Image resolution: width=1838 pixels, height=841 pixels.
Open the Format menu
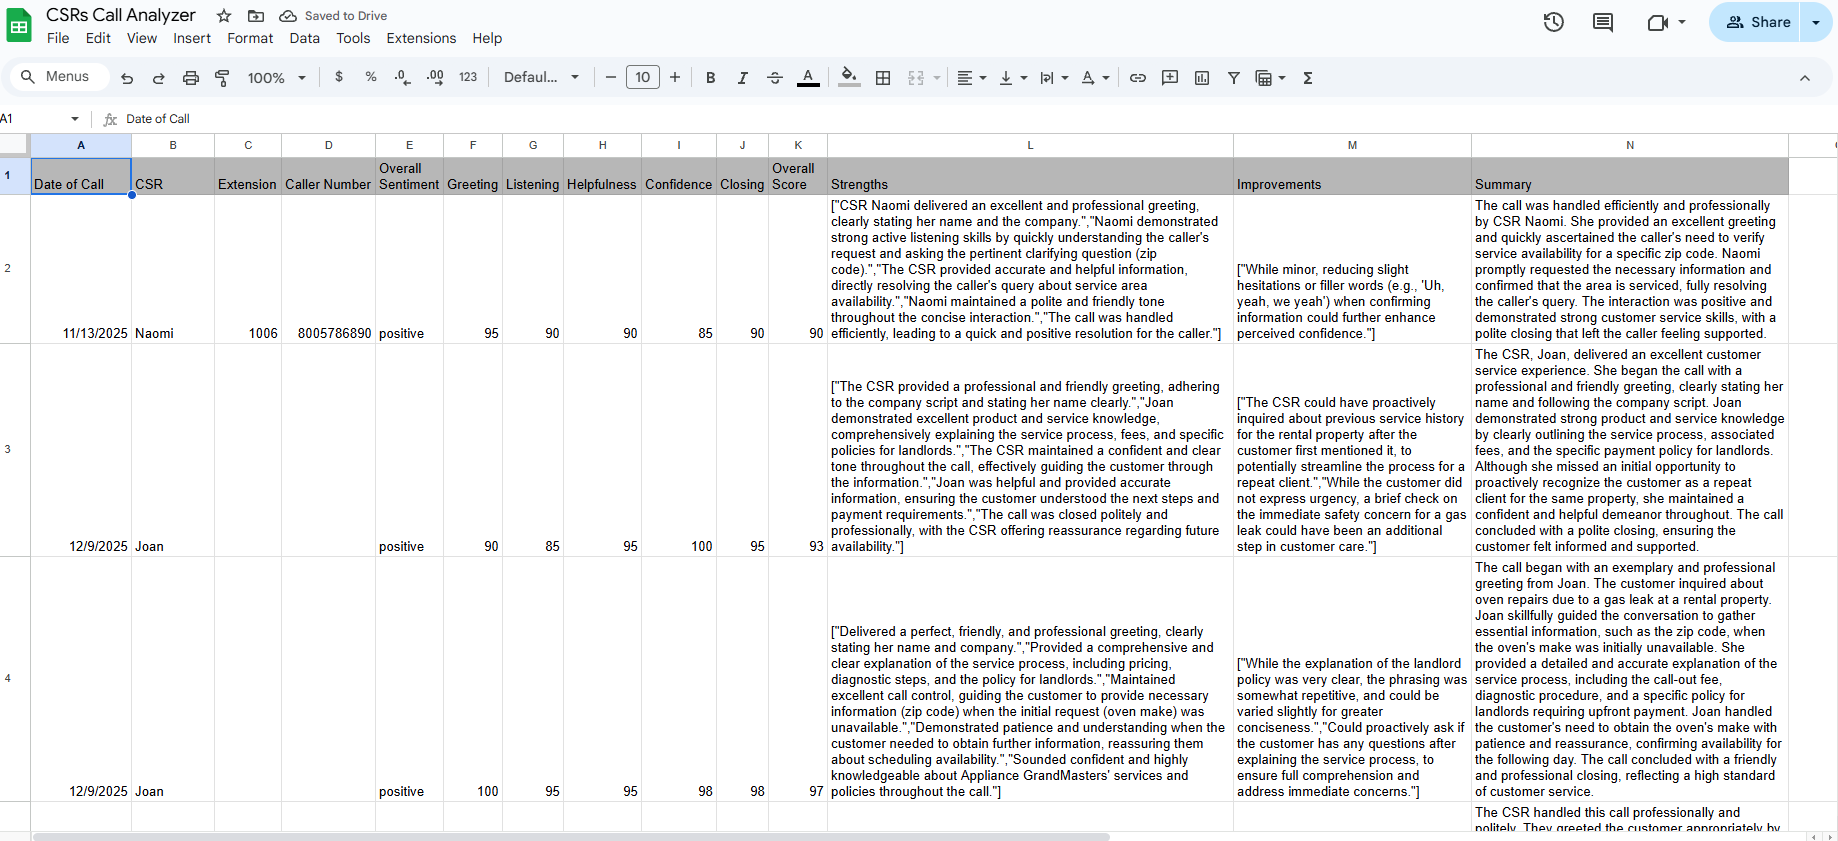click(250, 38)
